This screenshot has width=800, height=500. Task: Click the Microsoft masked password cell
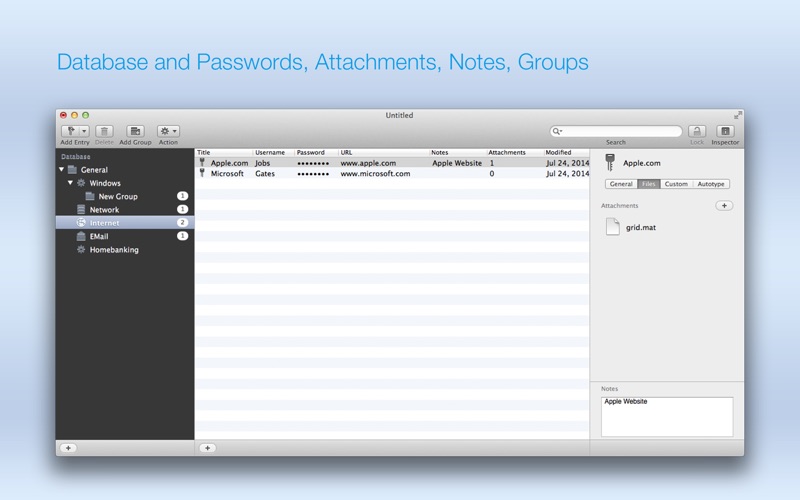pos(313,174)
